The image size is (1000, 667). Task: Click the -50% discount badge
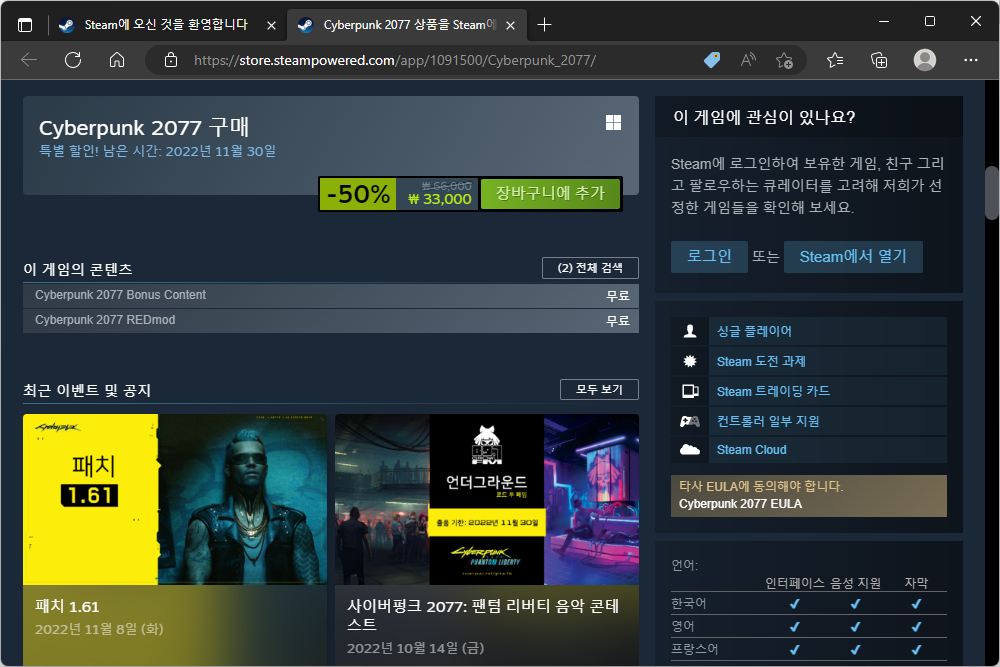tap(358, 194)
